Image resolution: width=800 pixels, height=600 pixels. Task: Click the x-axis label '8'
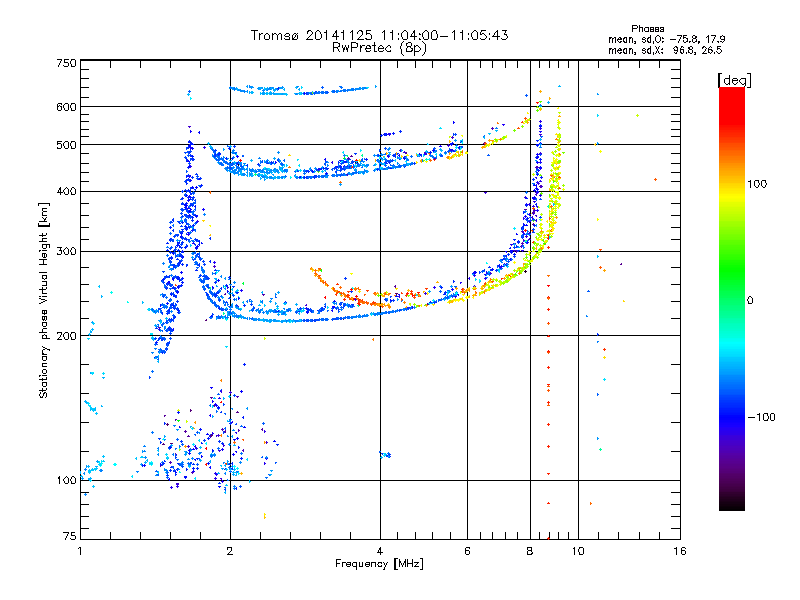[x=530, y=551]
